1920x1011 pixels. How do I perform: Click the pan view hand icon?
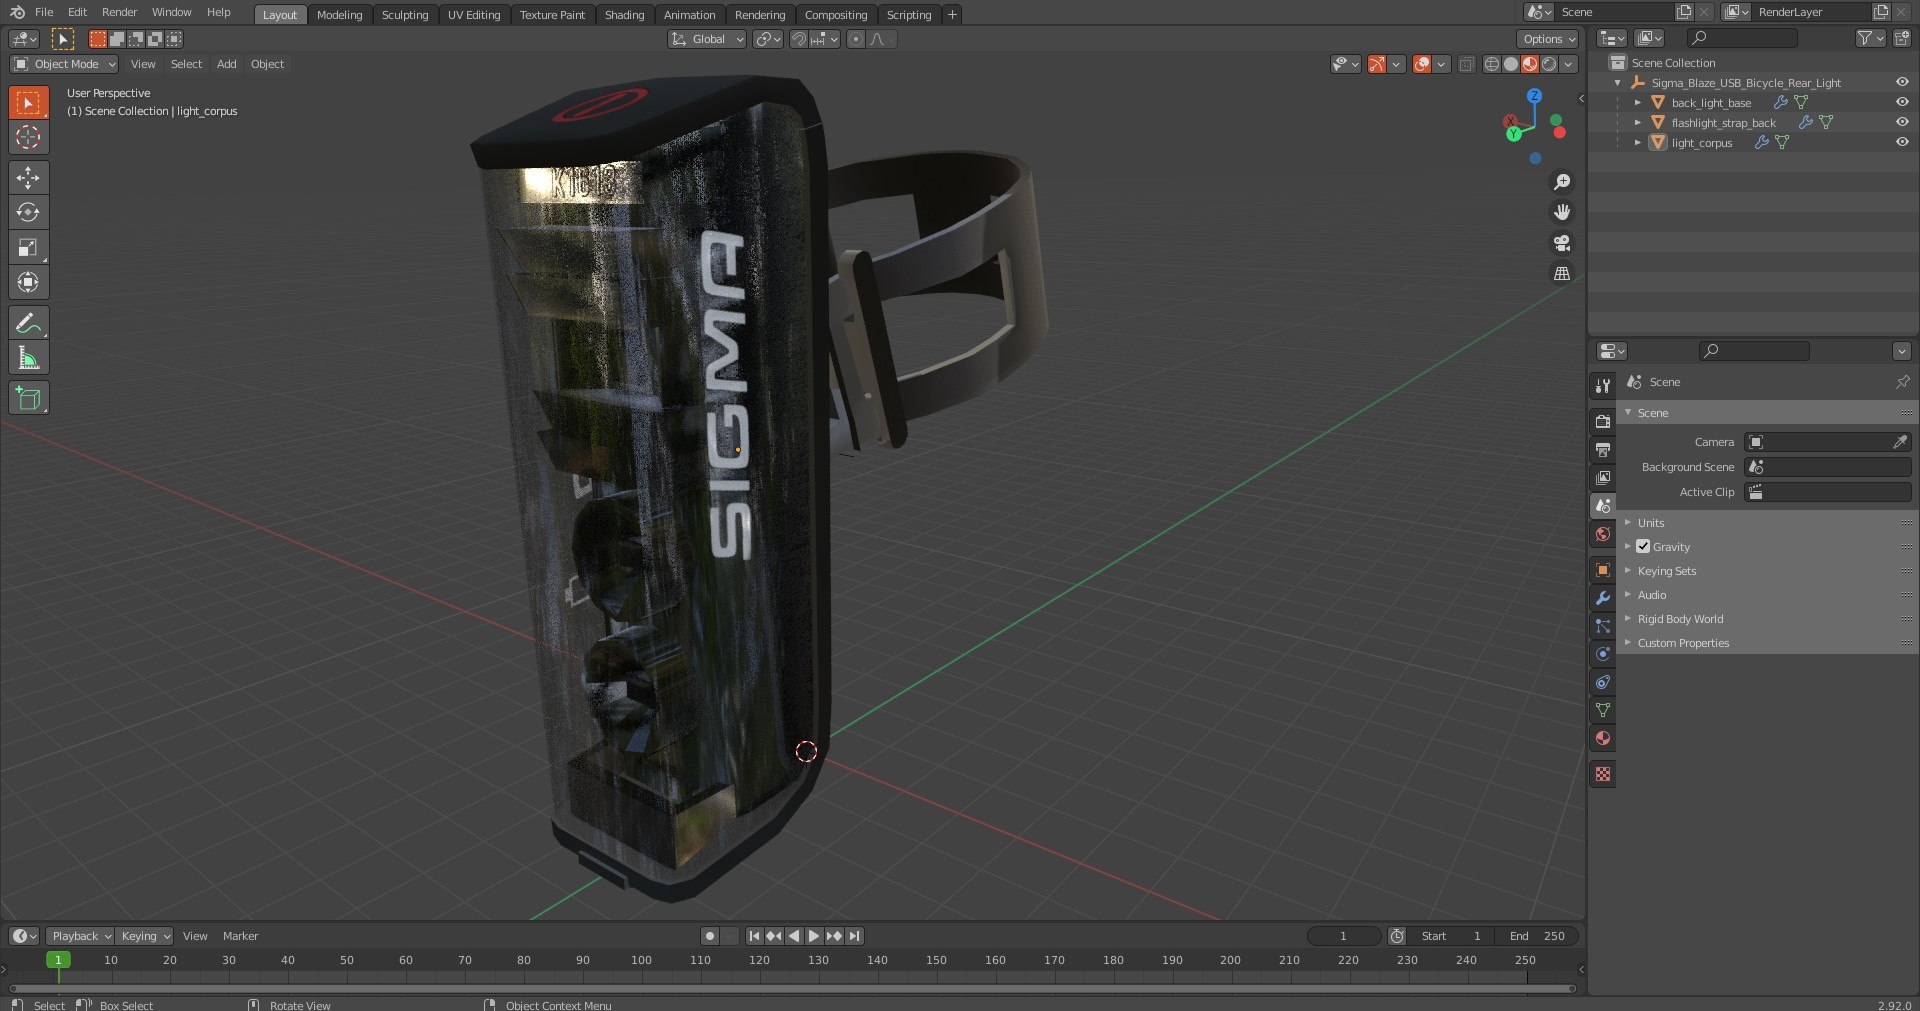coord(1561,212)
